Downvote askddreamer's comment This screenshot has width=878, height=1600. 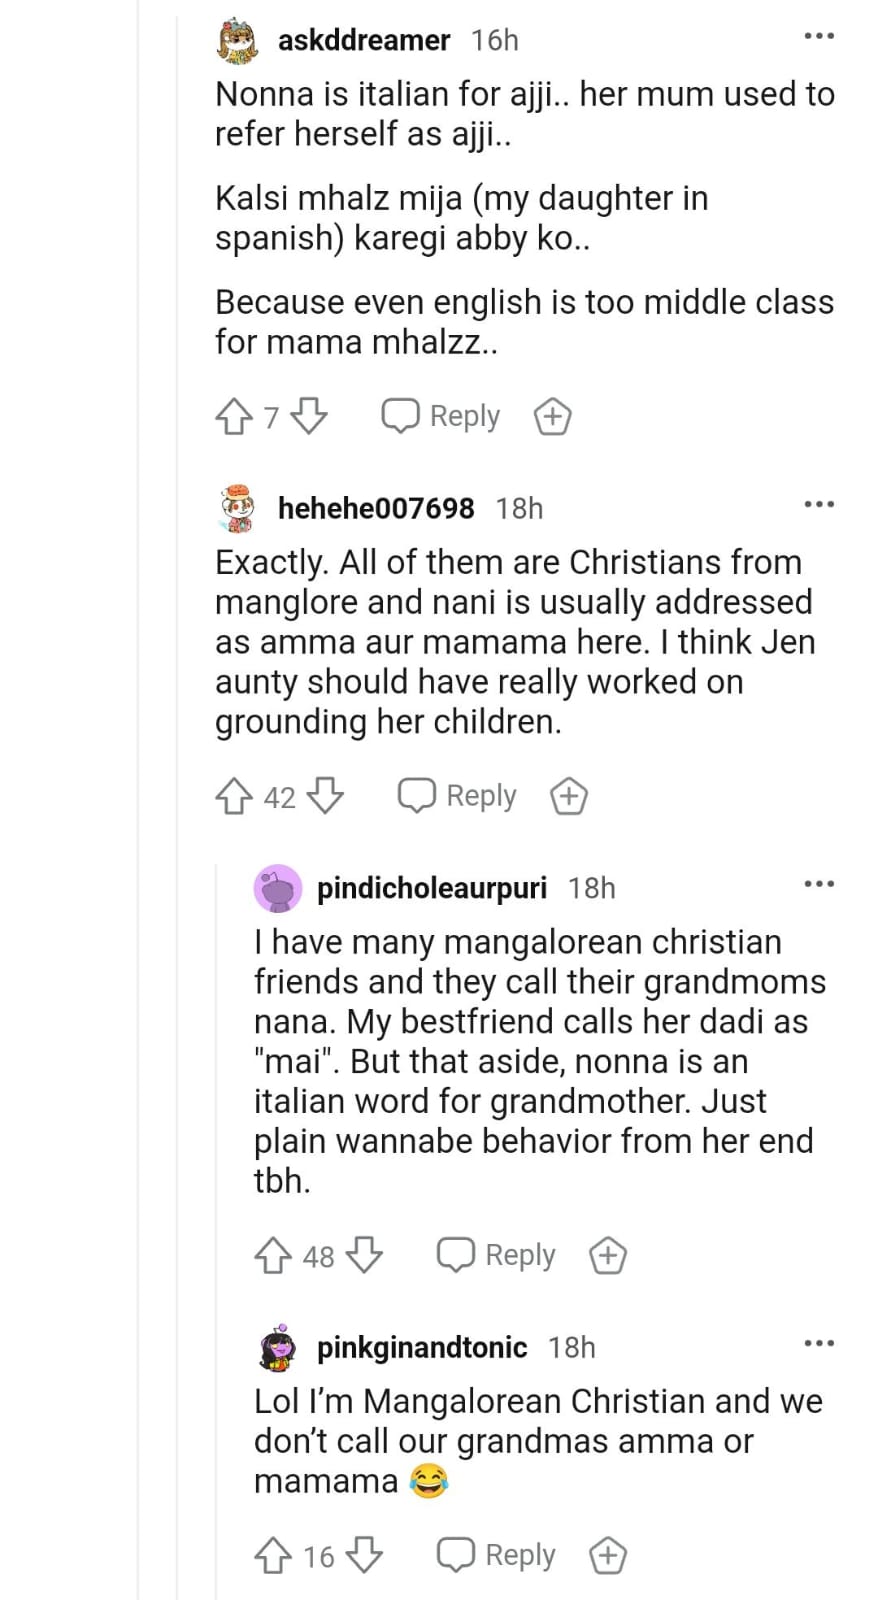click(309, 416)
